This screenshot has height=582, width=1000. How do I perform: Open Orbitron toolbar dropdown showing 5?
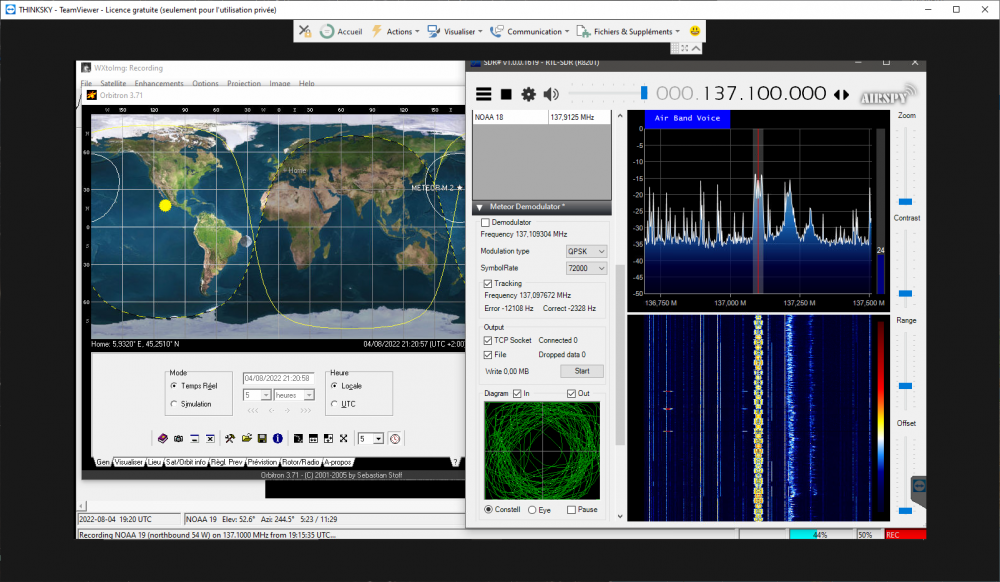[371, 439]
